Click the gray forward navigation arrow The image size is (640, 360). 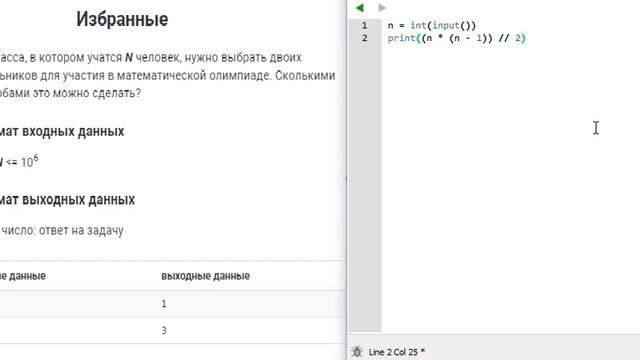pos(382,8)
